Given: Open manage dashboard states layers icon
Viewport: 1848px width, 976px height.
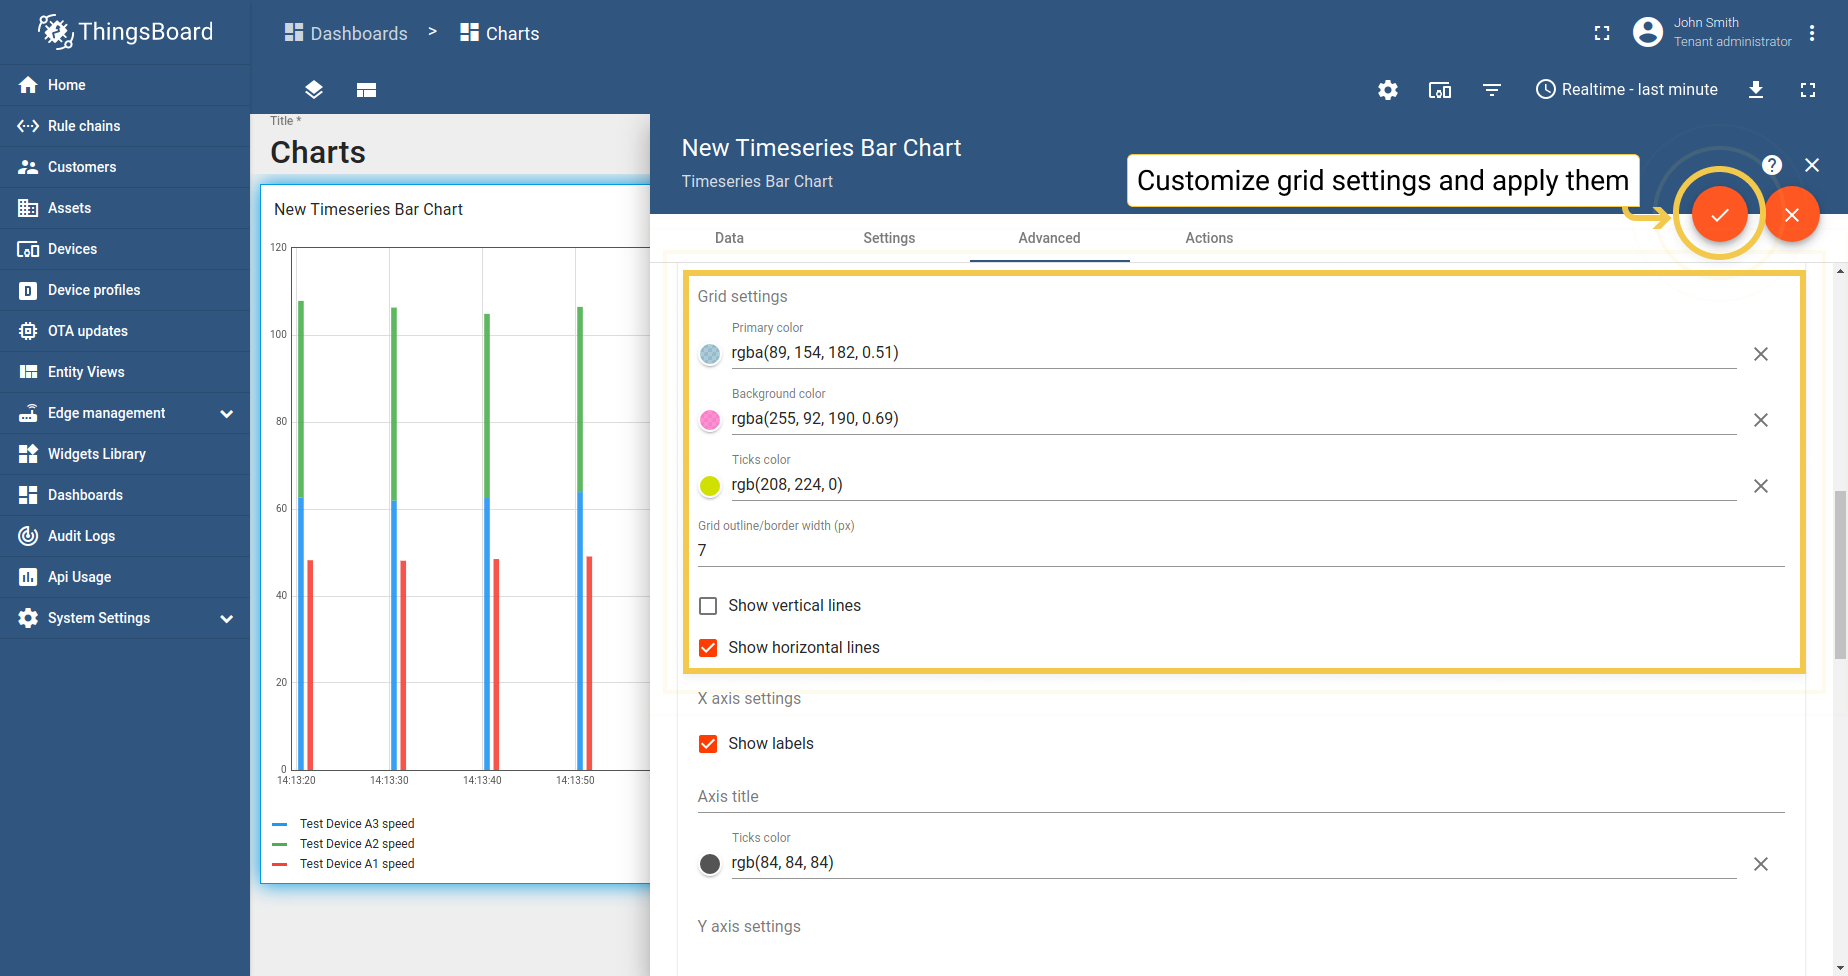Looking at the screenshot, I should click(314, 90).
